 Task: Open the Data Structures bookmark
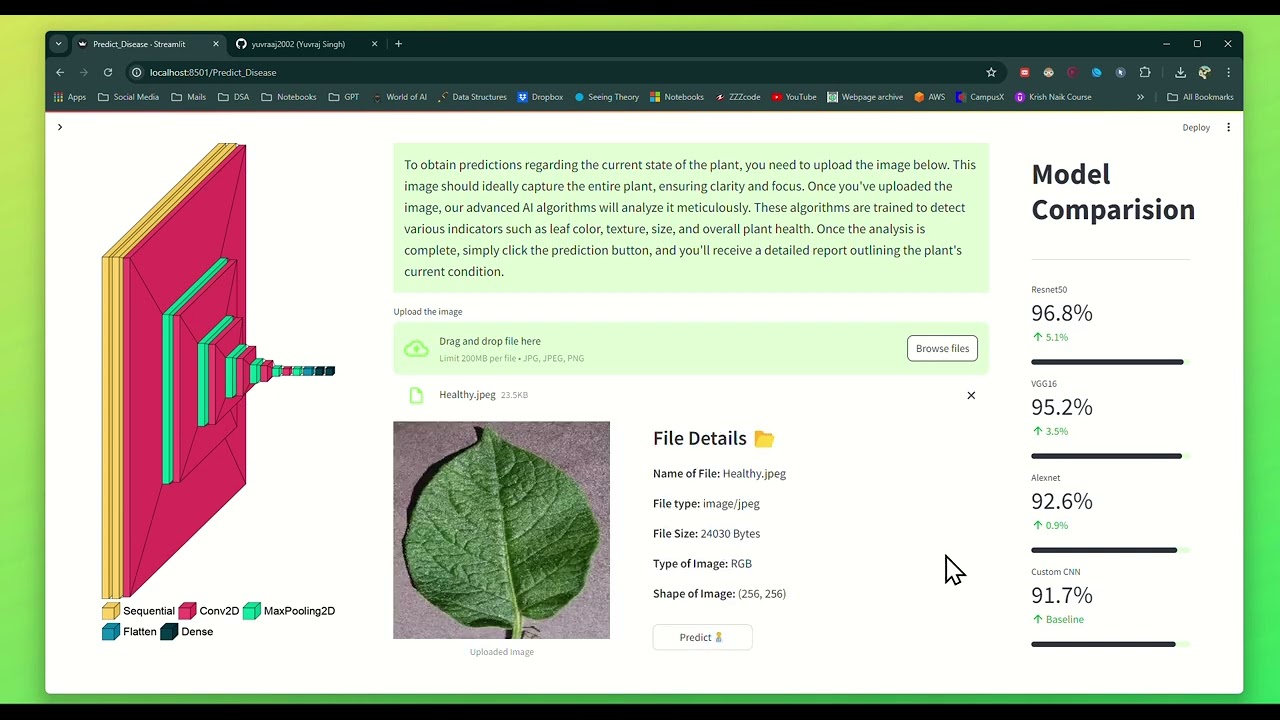(472, 97)
